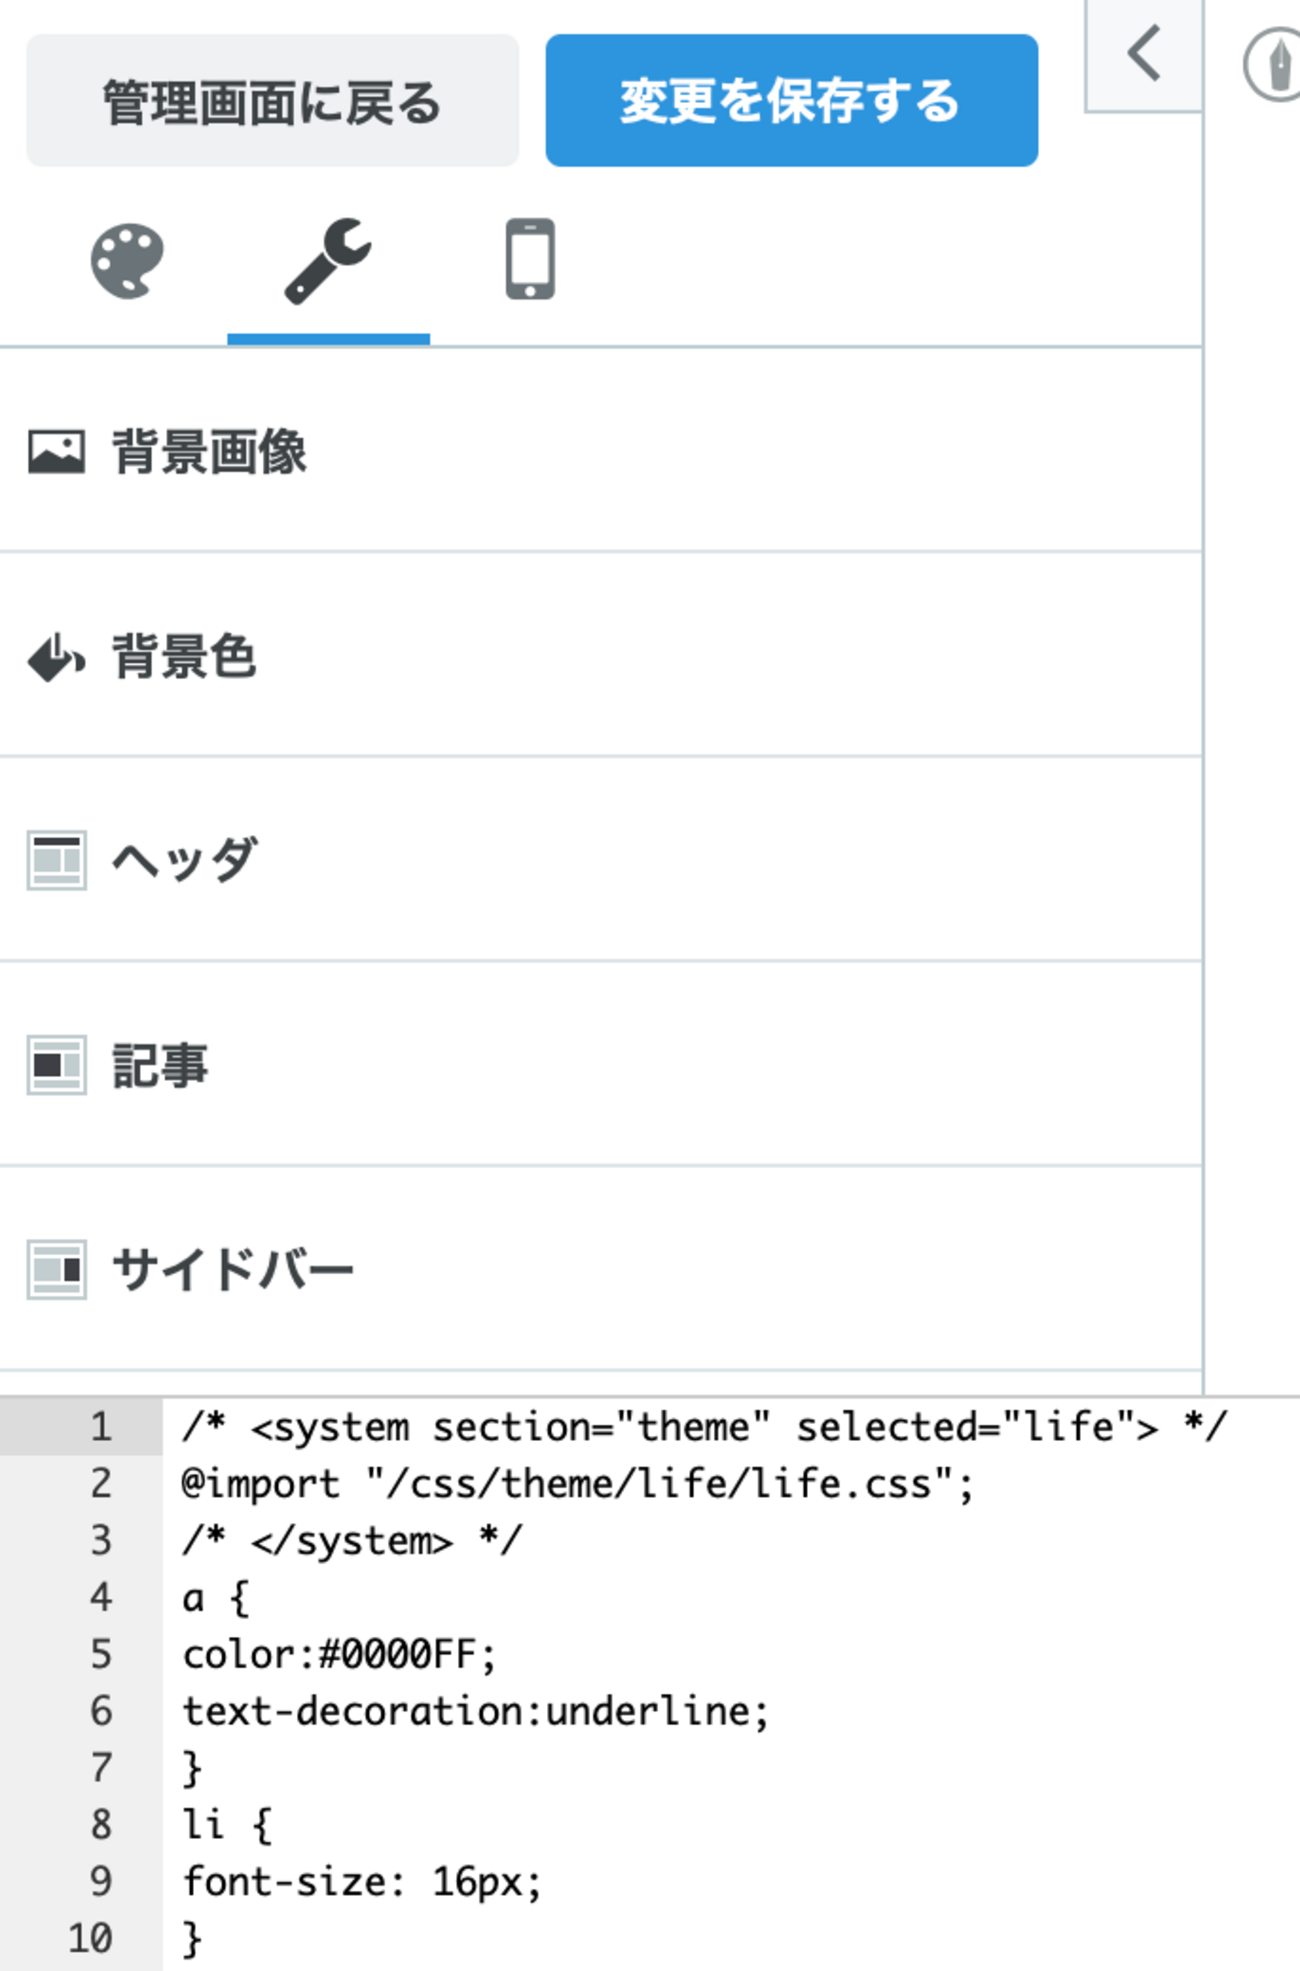Expand the 背景画像 section

tap(600, 452)
